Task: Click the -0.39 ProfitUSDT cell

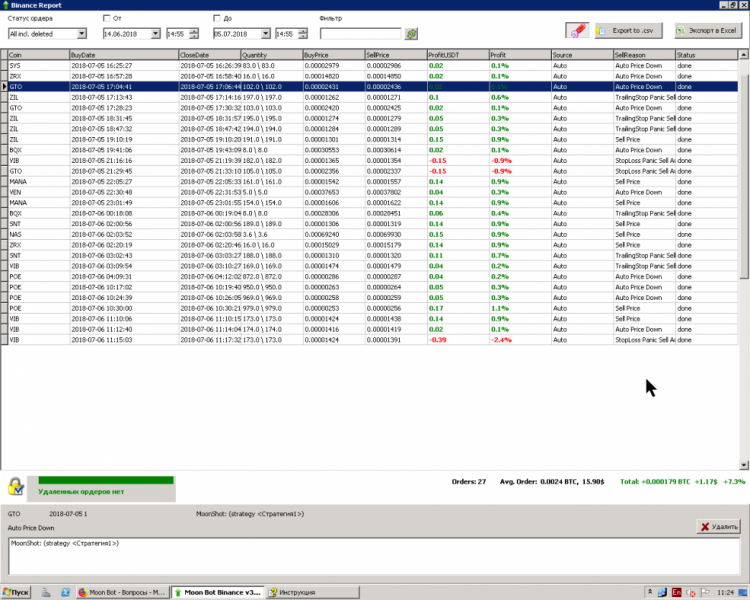Action: (x=458, y=340)
